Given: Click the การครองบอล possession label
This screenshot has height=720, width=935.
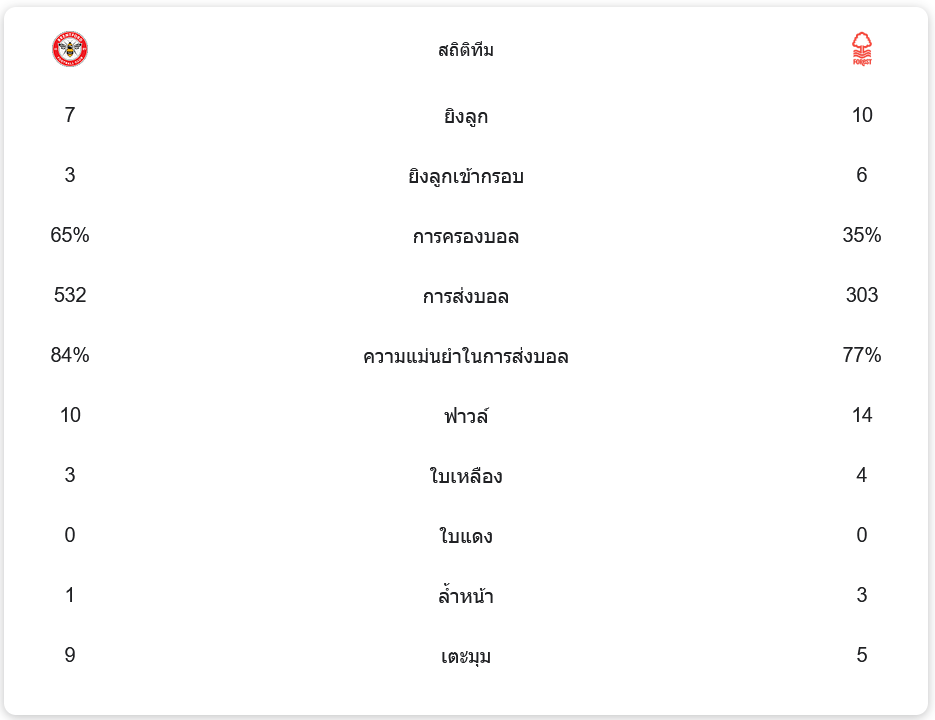Looking at the screenshot, I should (x=466, y=237).
